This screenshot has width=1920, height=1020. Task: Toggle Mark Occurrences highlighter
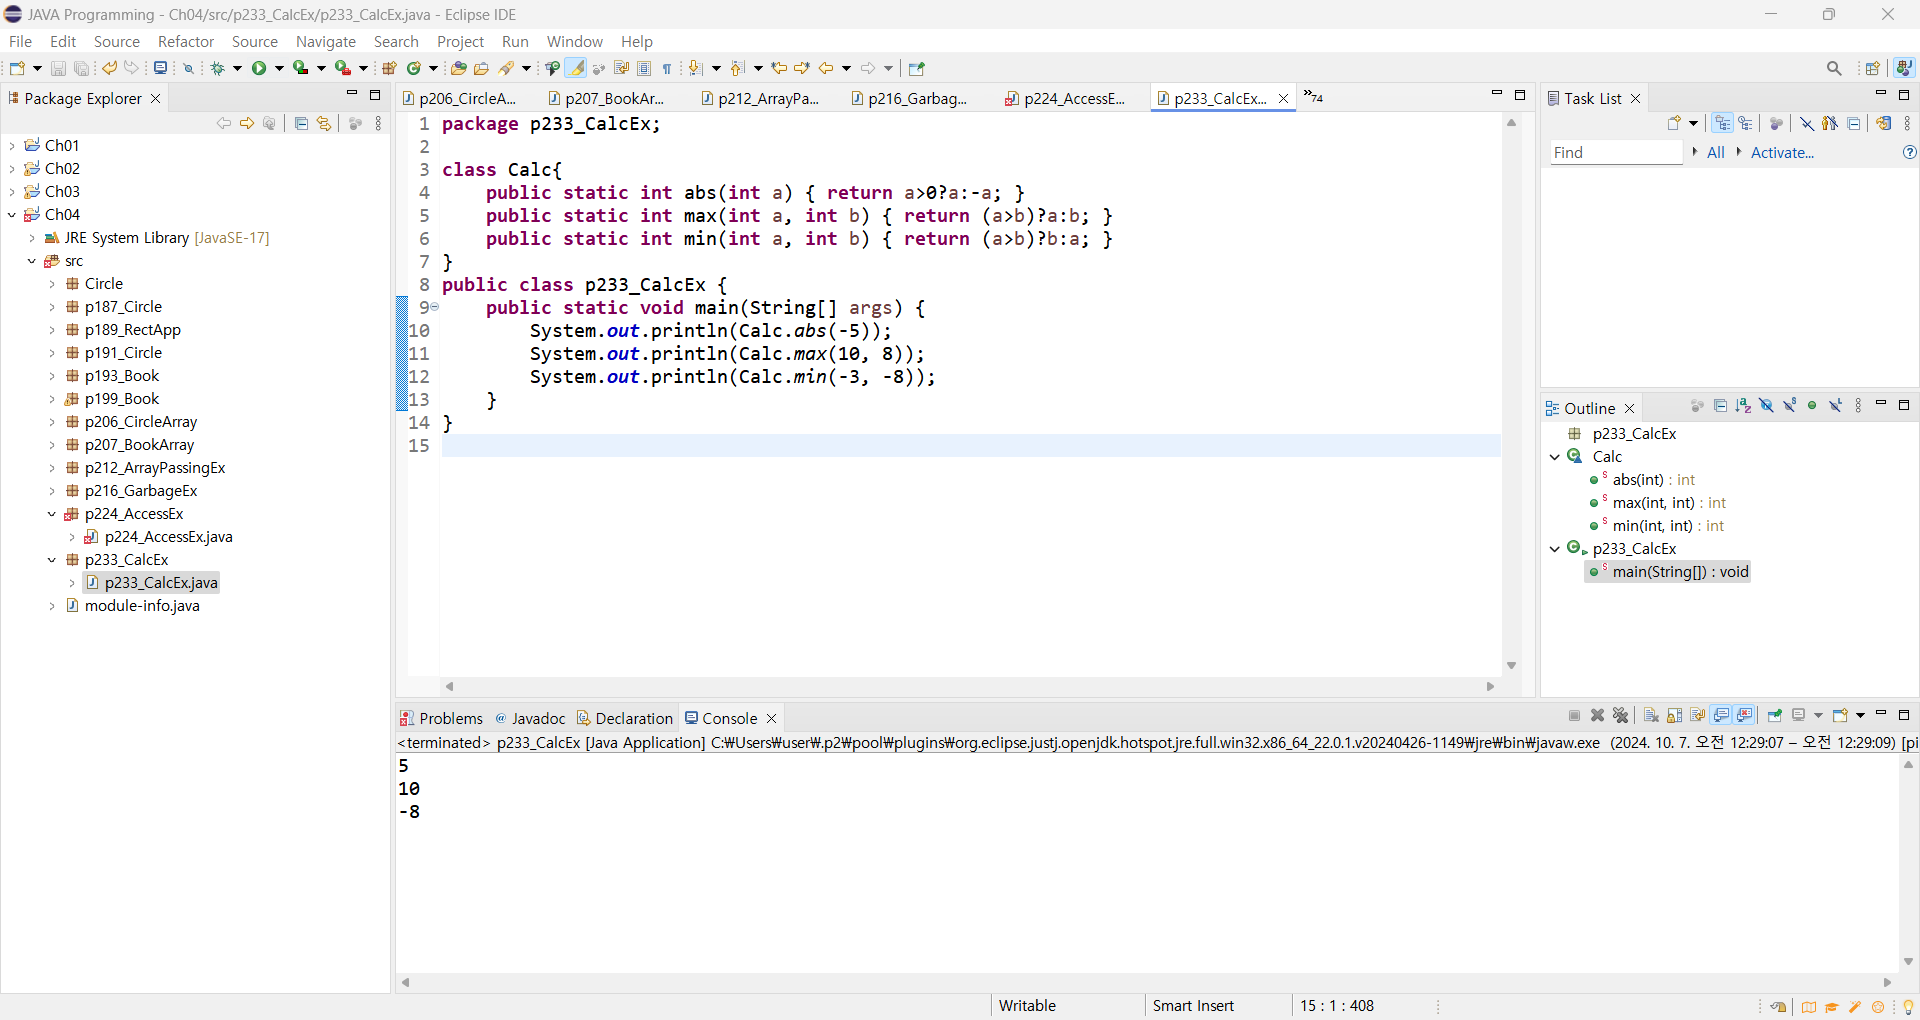575,68
